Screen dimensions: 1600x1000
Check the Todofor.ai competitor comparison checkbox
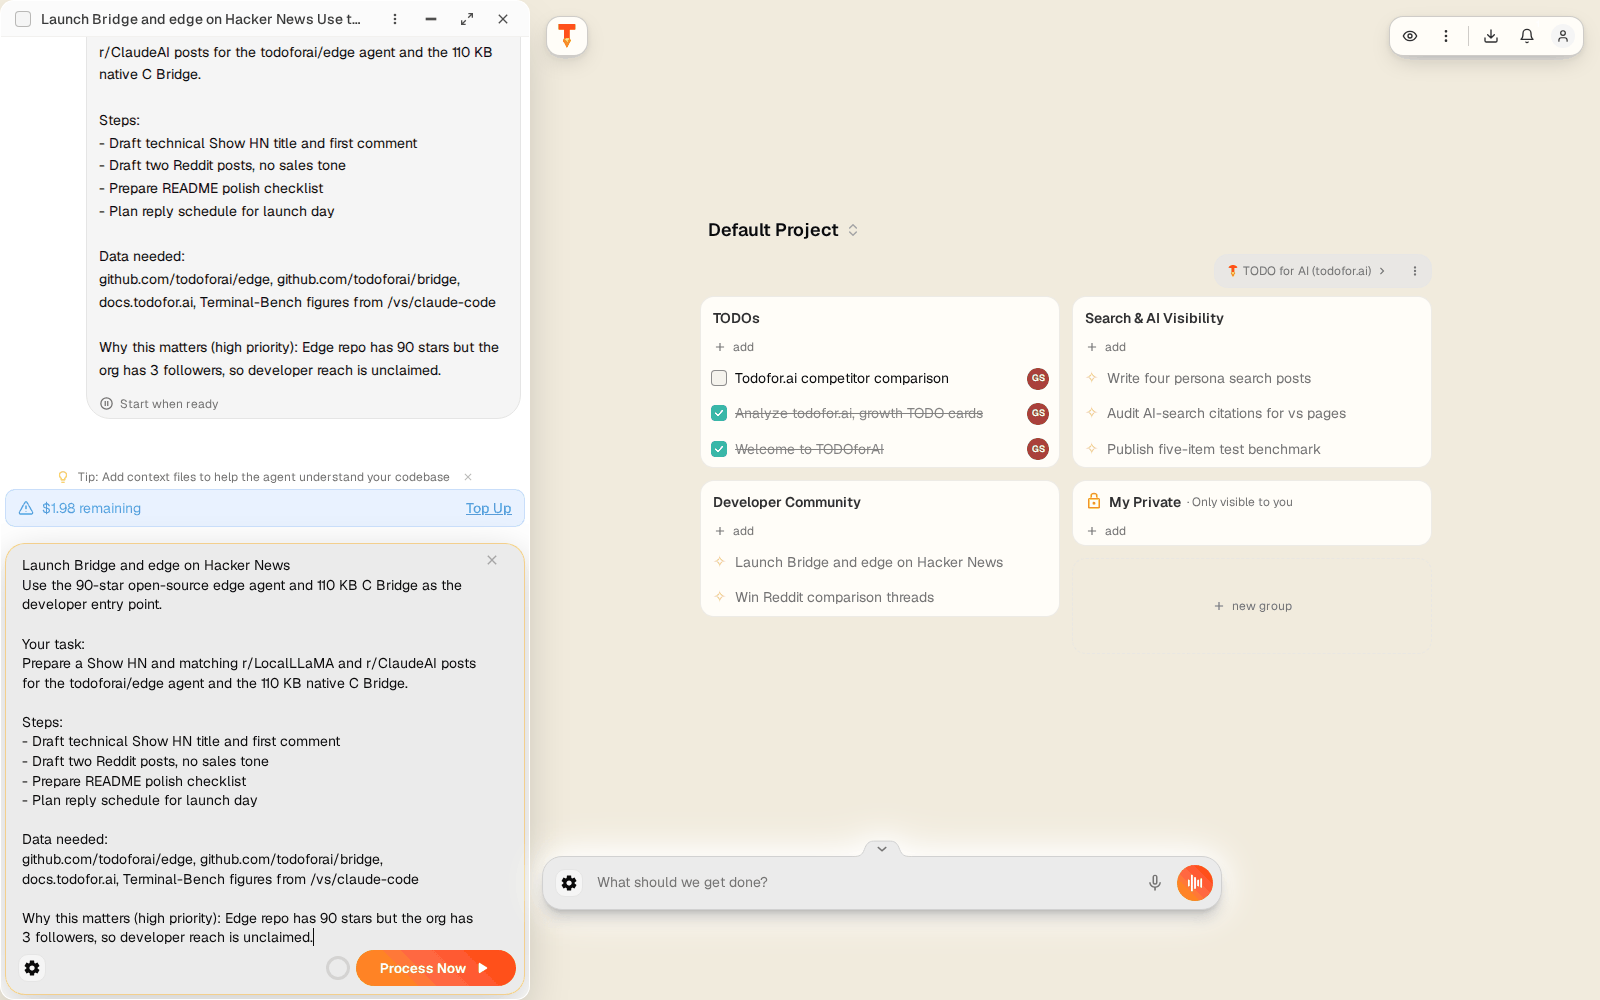pyautogui.click(x=719, y=378)
